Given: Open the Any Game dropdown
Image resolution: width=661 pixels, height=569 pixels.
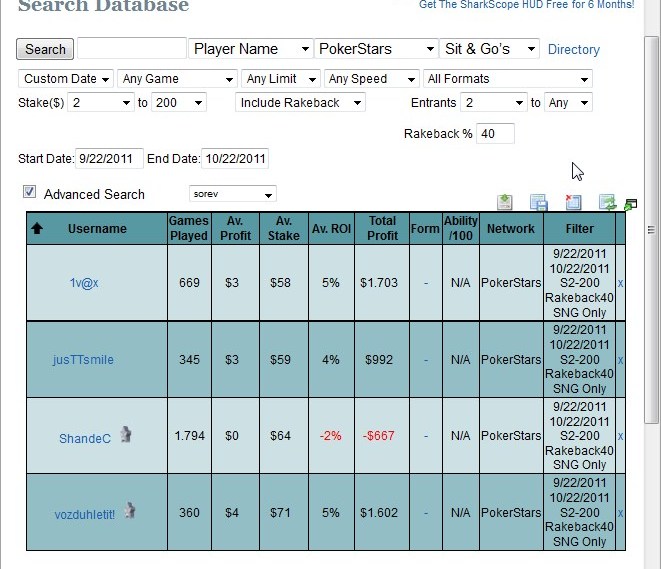Looking at the screenshot, I should 177,79.
